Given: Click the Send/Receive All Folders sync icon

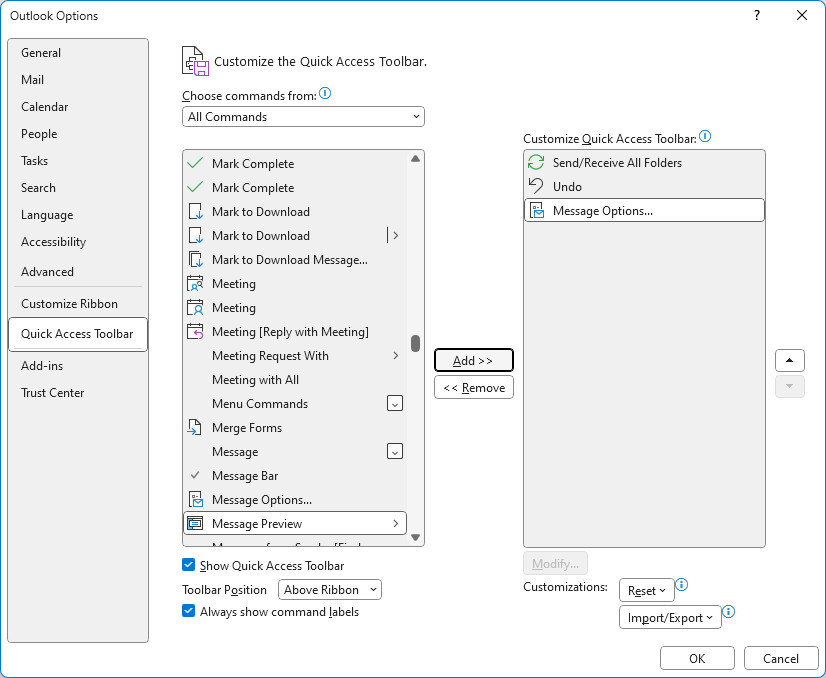Looking at the screenshot, I should point(536,163).
